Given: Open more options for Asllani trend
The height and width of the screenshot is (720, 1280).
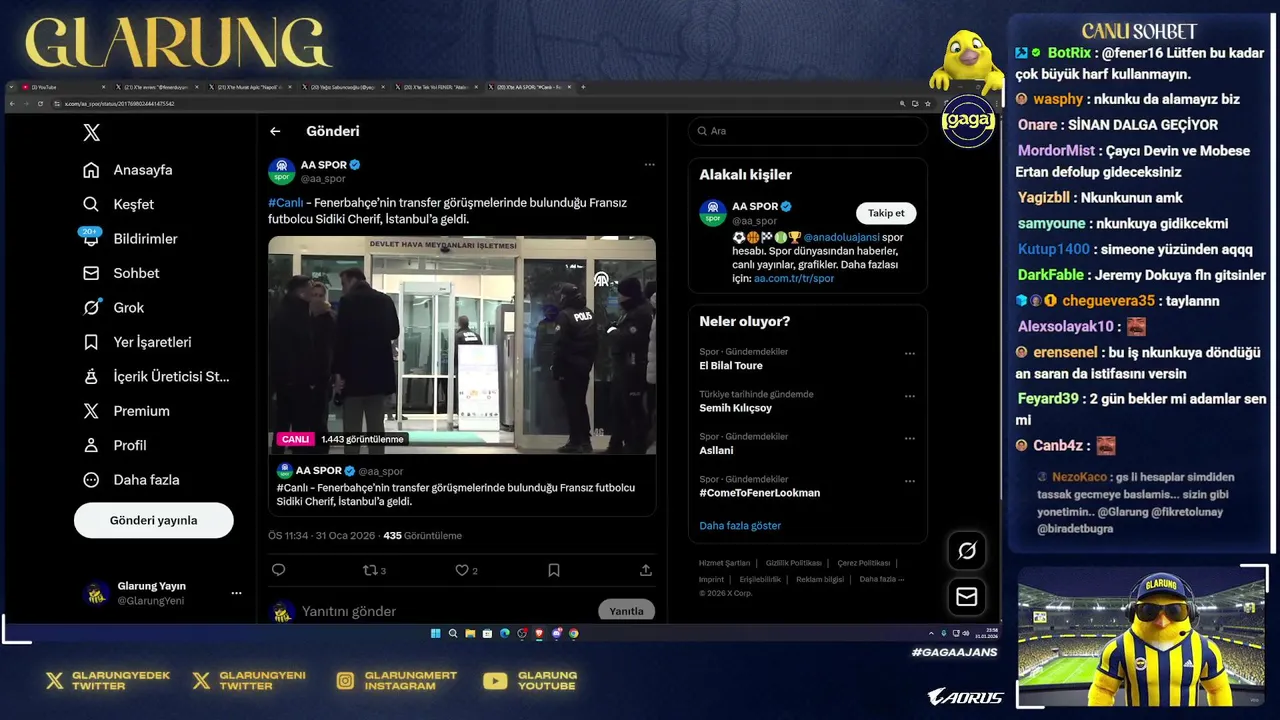Looking at the screenshot, I should click(x=910, y=438).
